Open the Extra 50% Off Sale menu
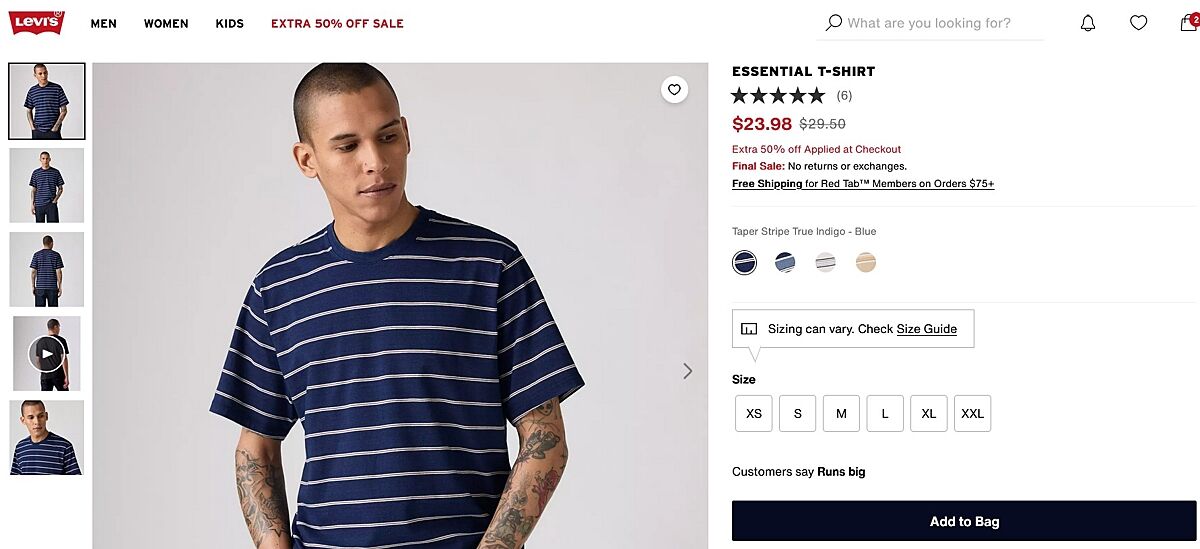This screenshot has width=1200, height=549. click(337, 24)
